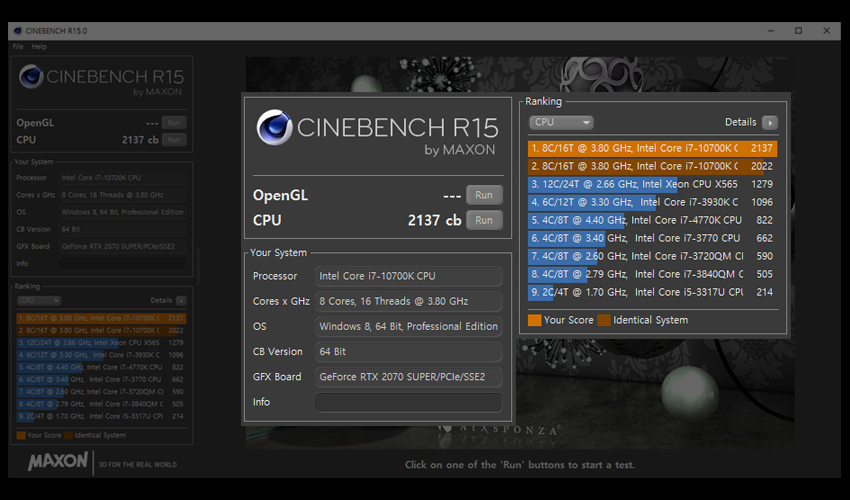Click the Info input field in left sidebar

pyautogui.click(x=123, y=264)
